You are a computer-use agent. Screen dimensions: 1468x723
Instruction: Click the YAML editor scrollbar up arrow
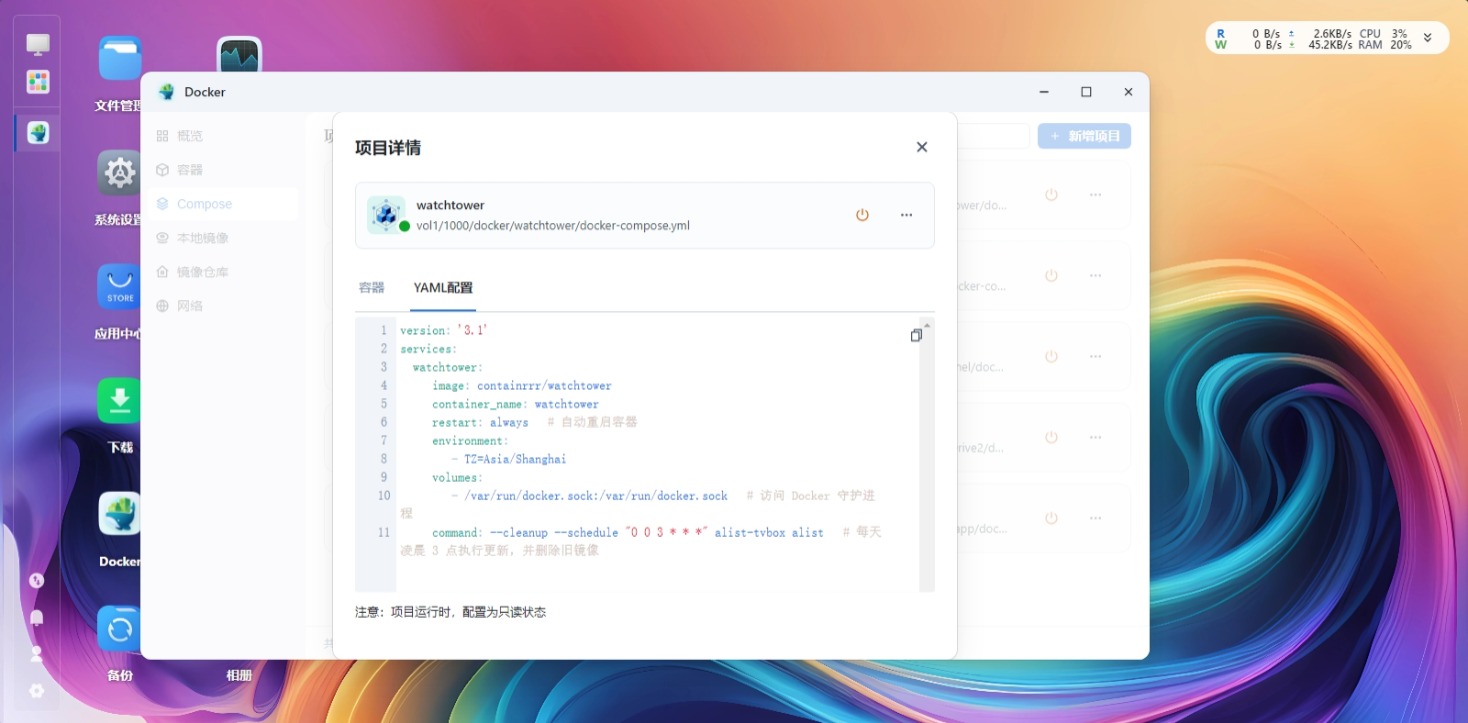(927, 325)
